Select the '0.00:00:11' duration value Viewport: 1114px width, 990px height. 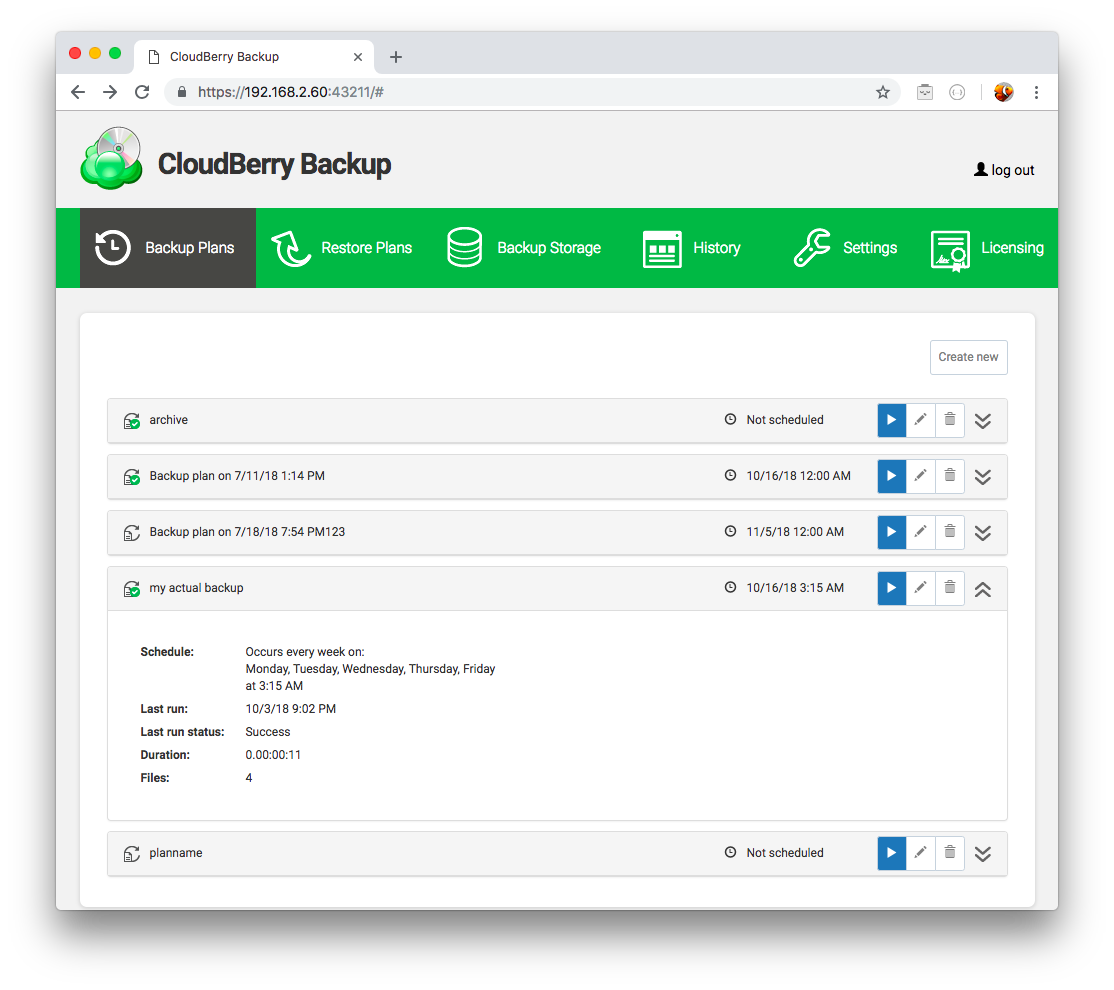(x=273, y=755)
